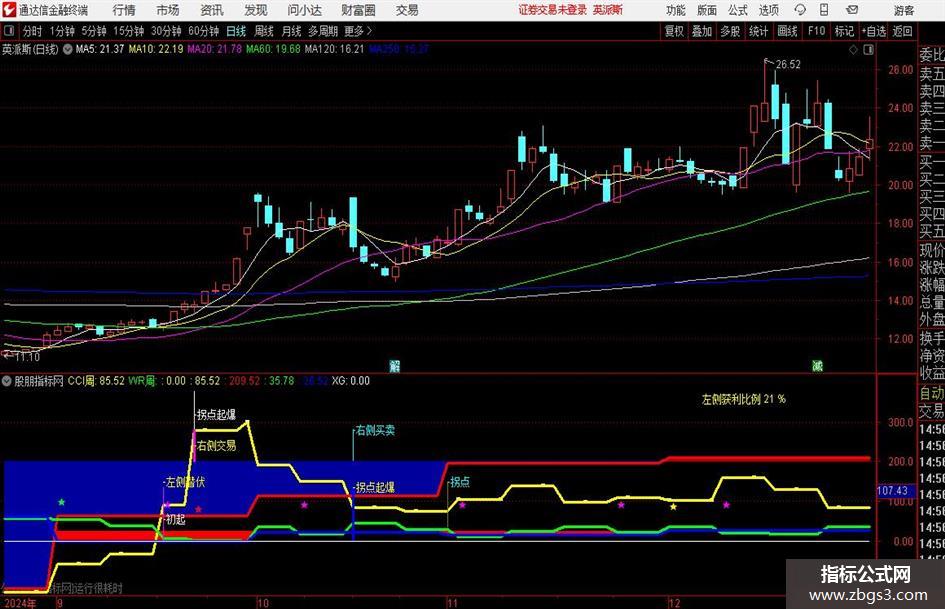Click the green star signal in the indicator pane
This screenshot has height=609, width=945.
click(x=61, y=502)
